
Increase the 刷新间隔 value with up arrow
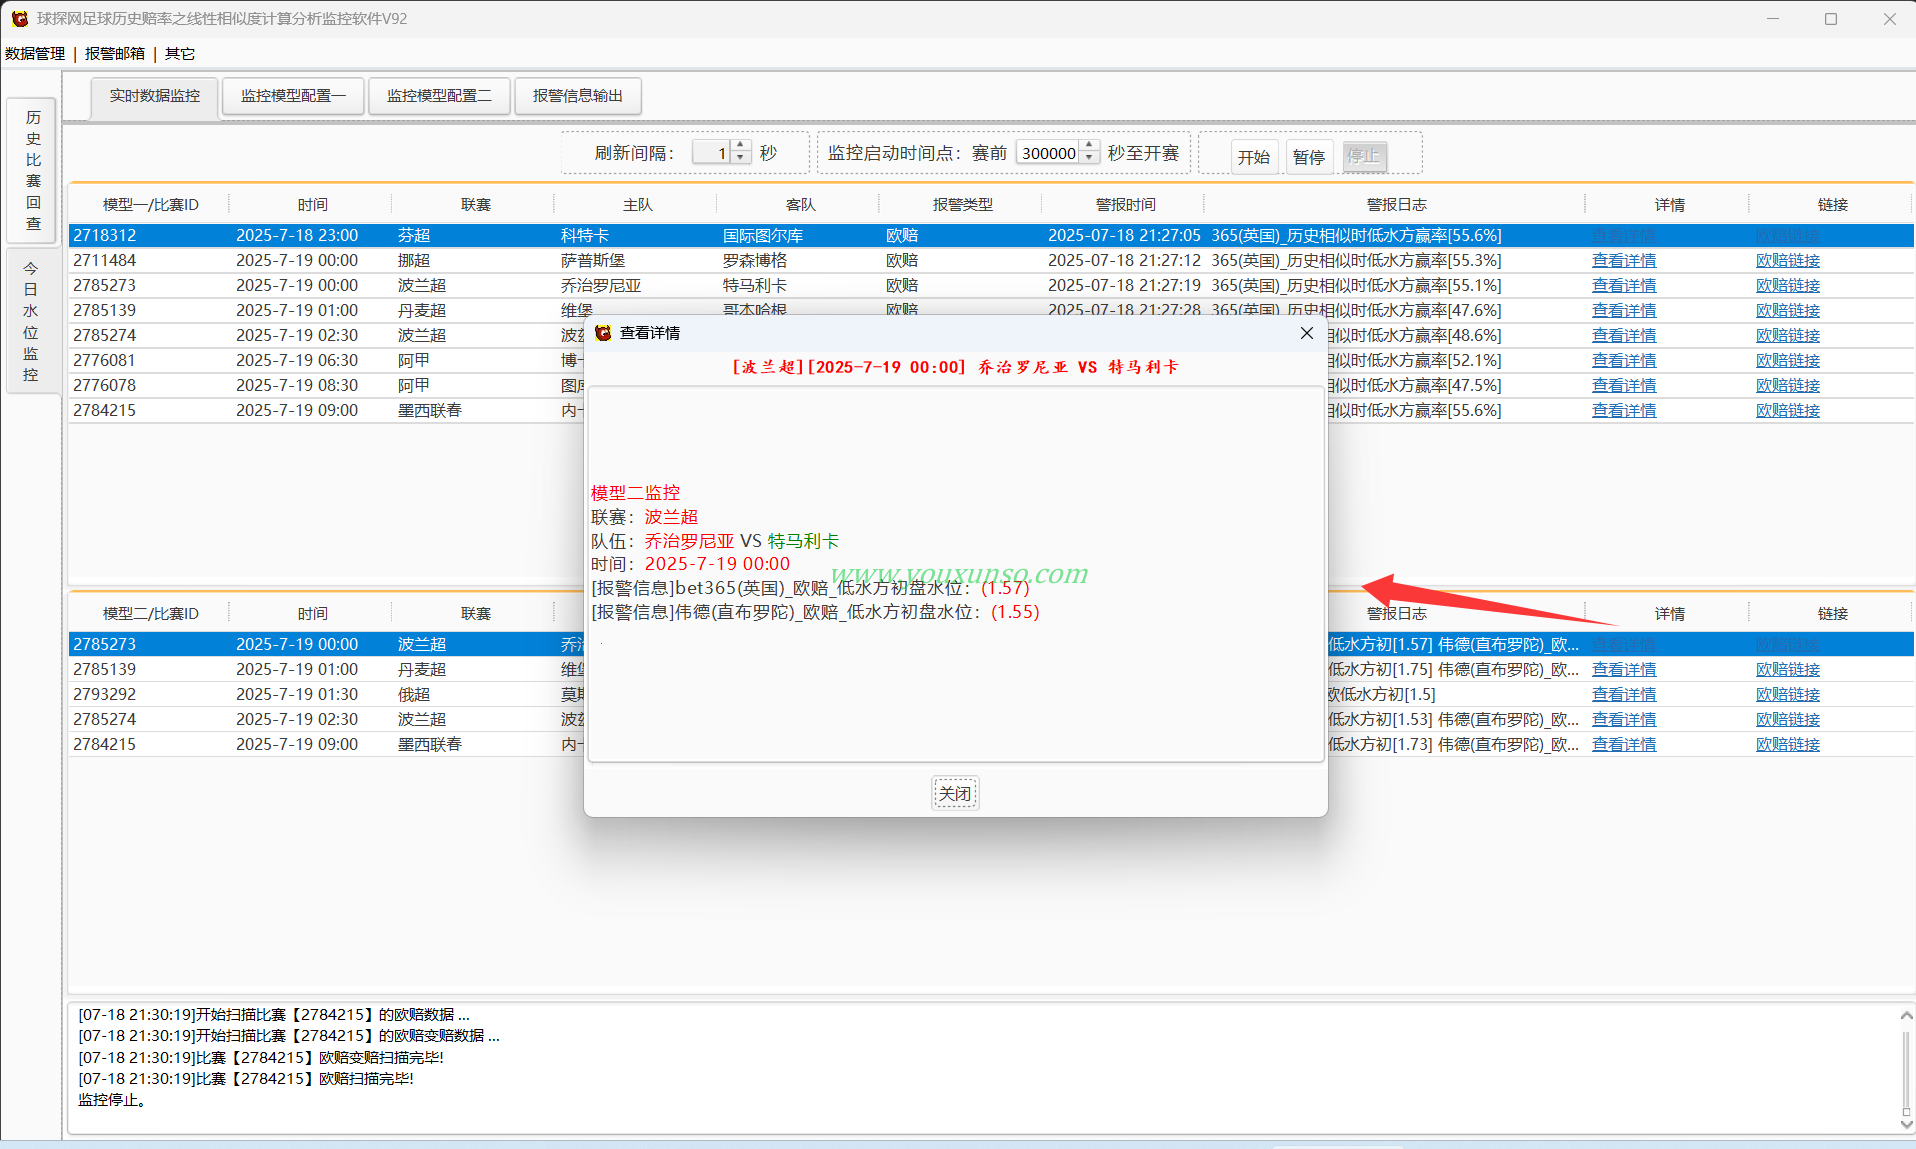coord(741,147)
